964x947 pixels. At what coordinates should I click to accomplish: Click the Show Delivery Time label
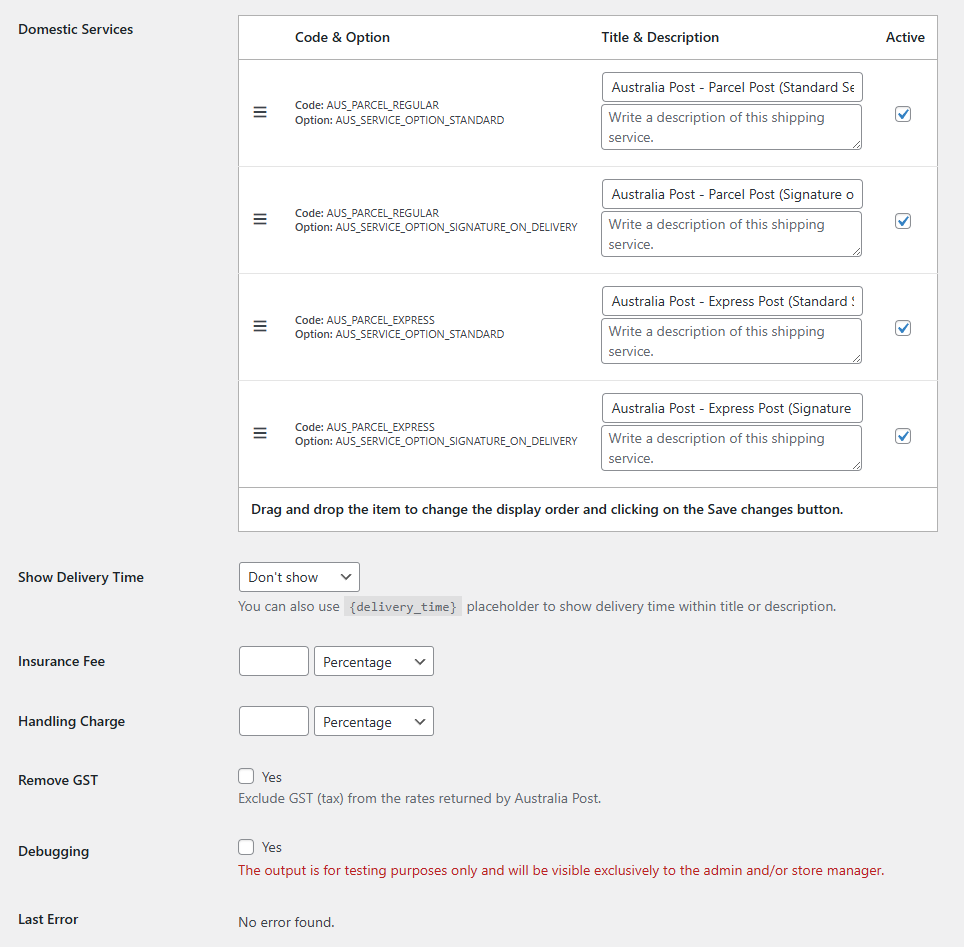pos(81,577)
